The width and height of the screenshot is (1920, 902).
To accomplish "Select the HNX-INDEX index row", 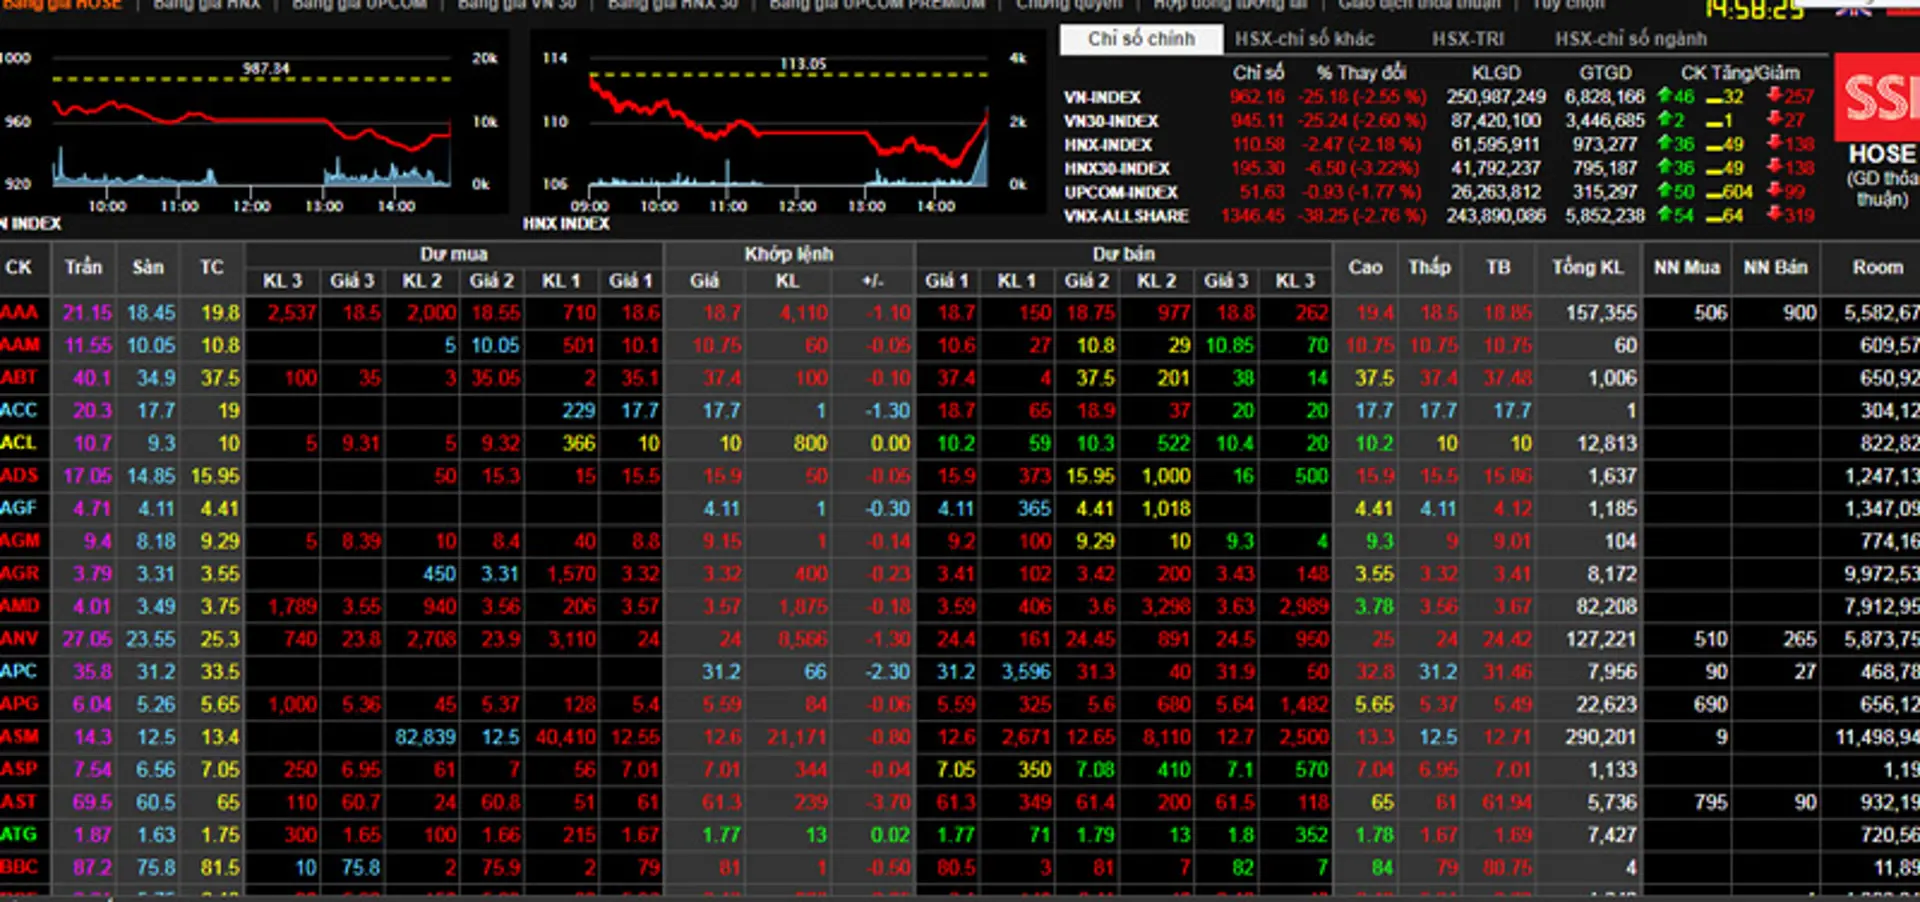I will tap(1440, 145).
